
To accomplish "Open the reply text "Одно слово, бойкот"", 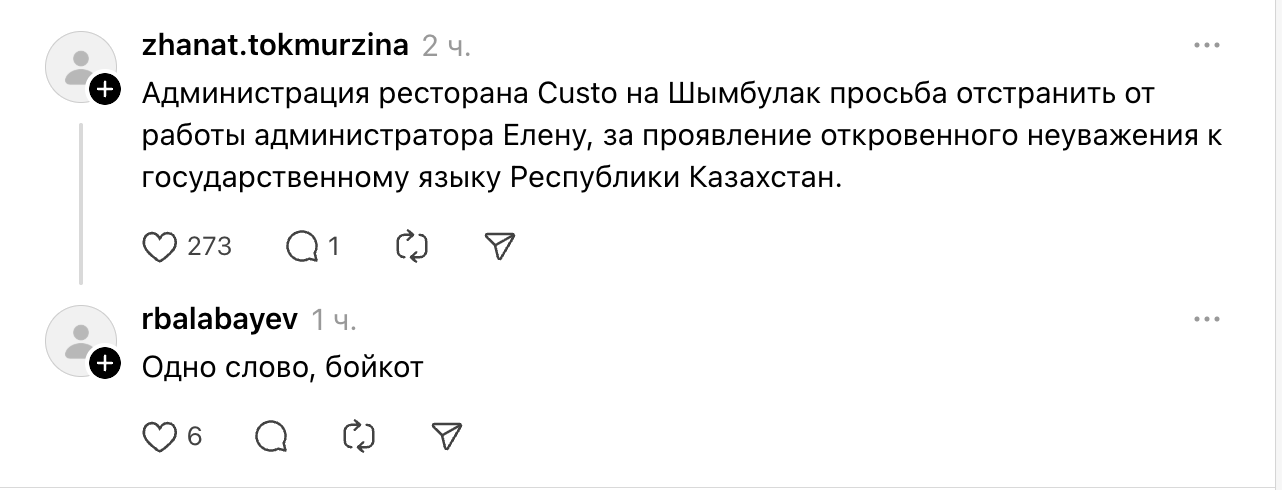I will coord(283,368).
